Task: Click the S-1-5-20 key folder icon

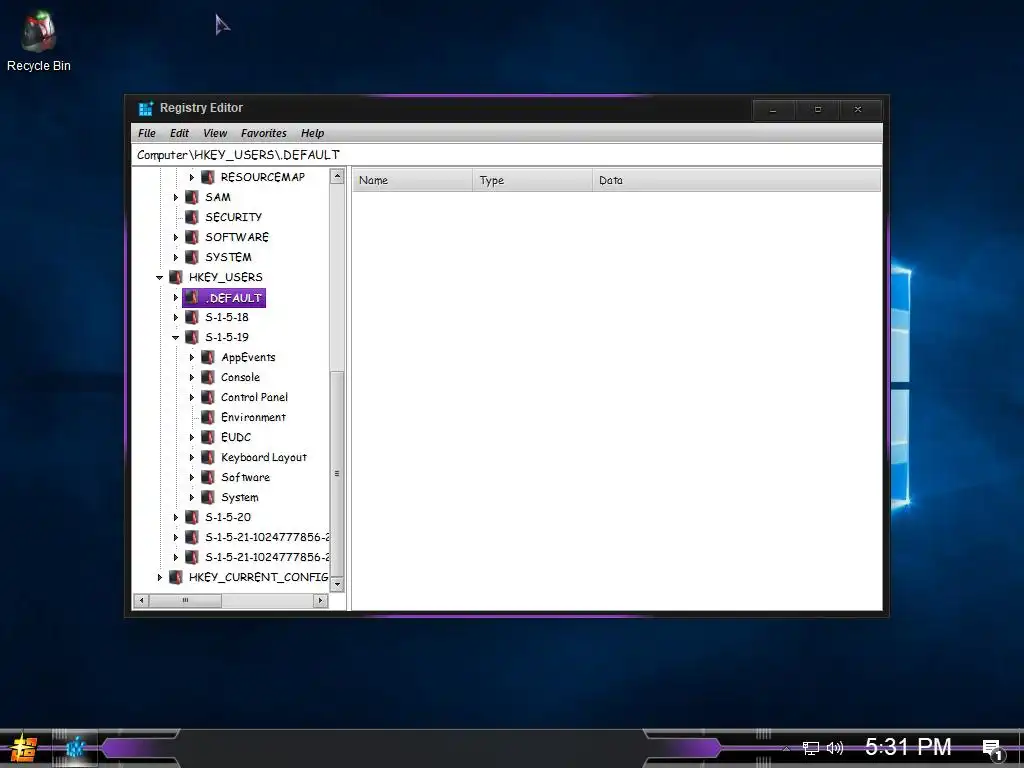Action: click(192, 517)
